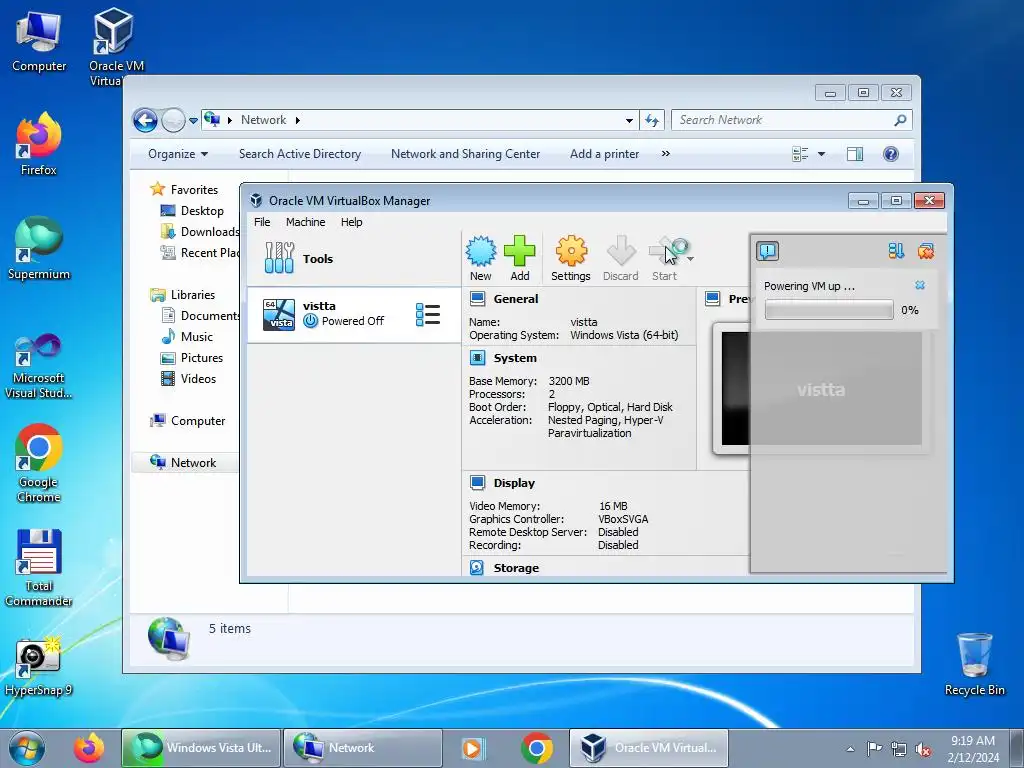Click the System section header

pyautogui.click(x=515, y=358)
